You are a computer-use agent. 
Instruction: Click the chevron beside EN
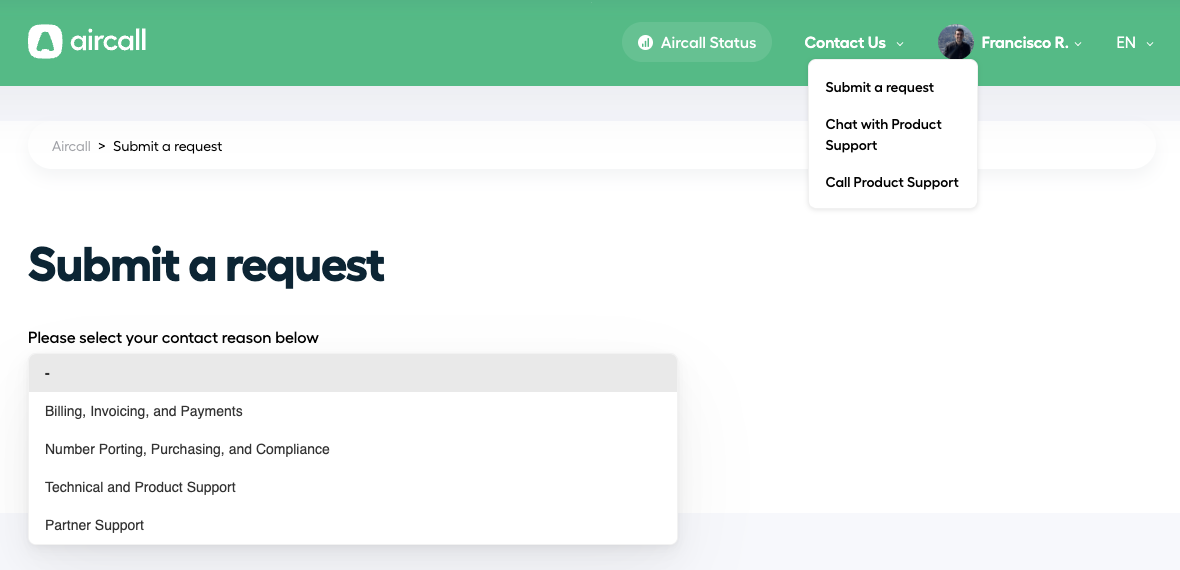[1149, 44]
